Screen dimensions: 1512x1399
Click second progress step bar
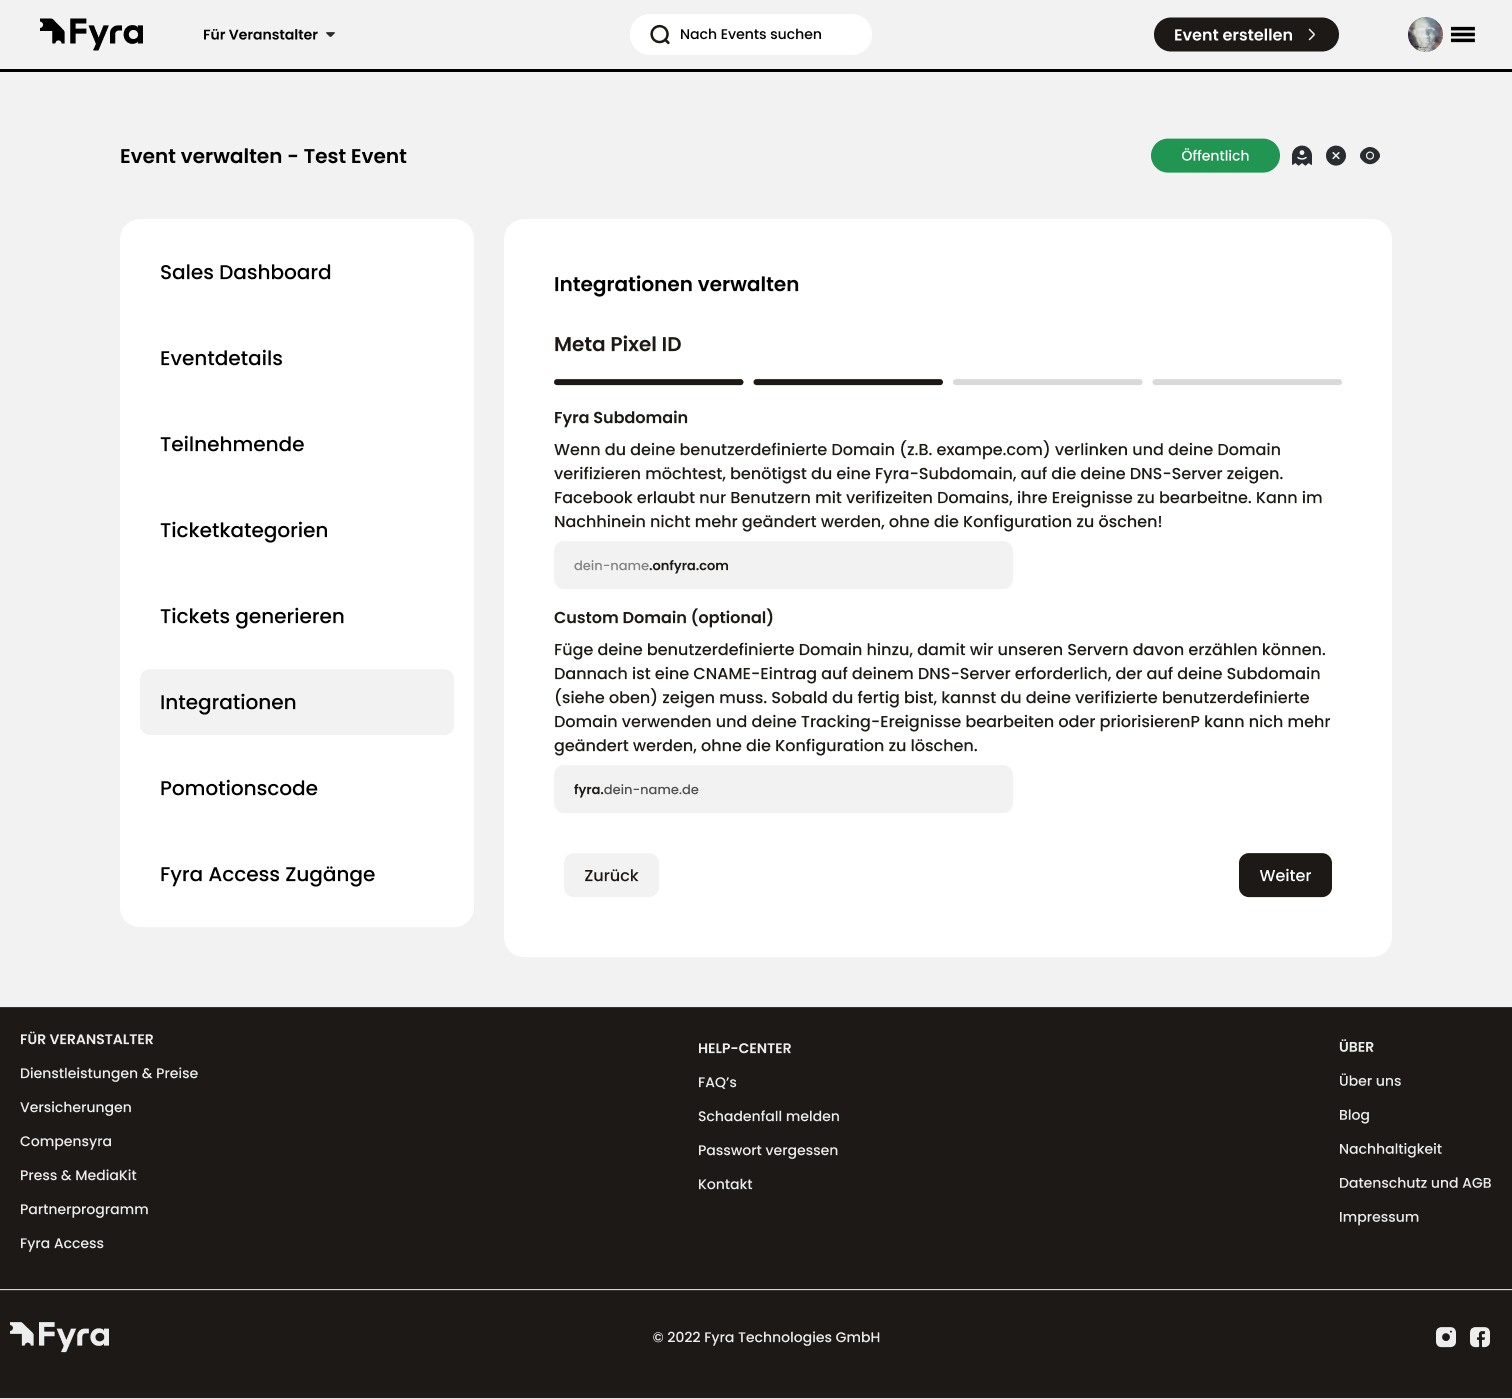pos(848,382)
